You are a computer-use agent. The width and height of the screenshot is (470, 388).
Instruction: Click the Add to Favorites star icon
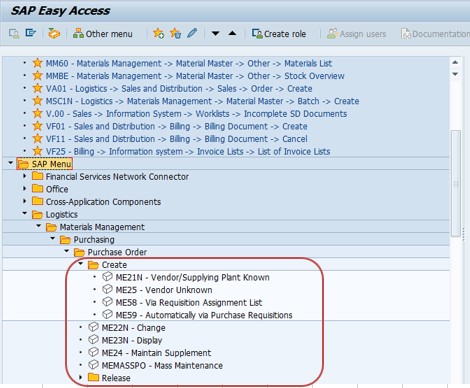click(x=158, y=34)
